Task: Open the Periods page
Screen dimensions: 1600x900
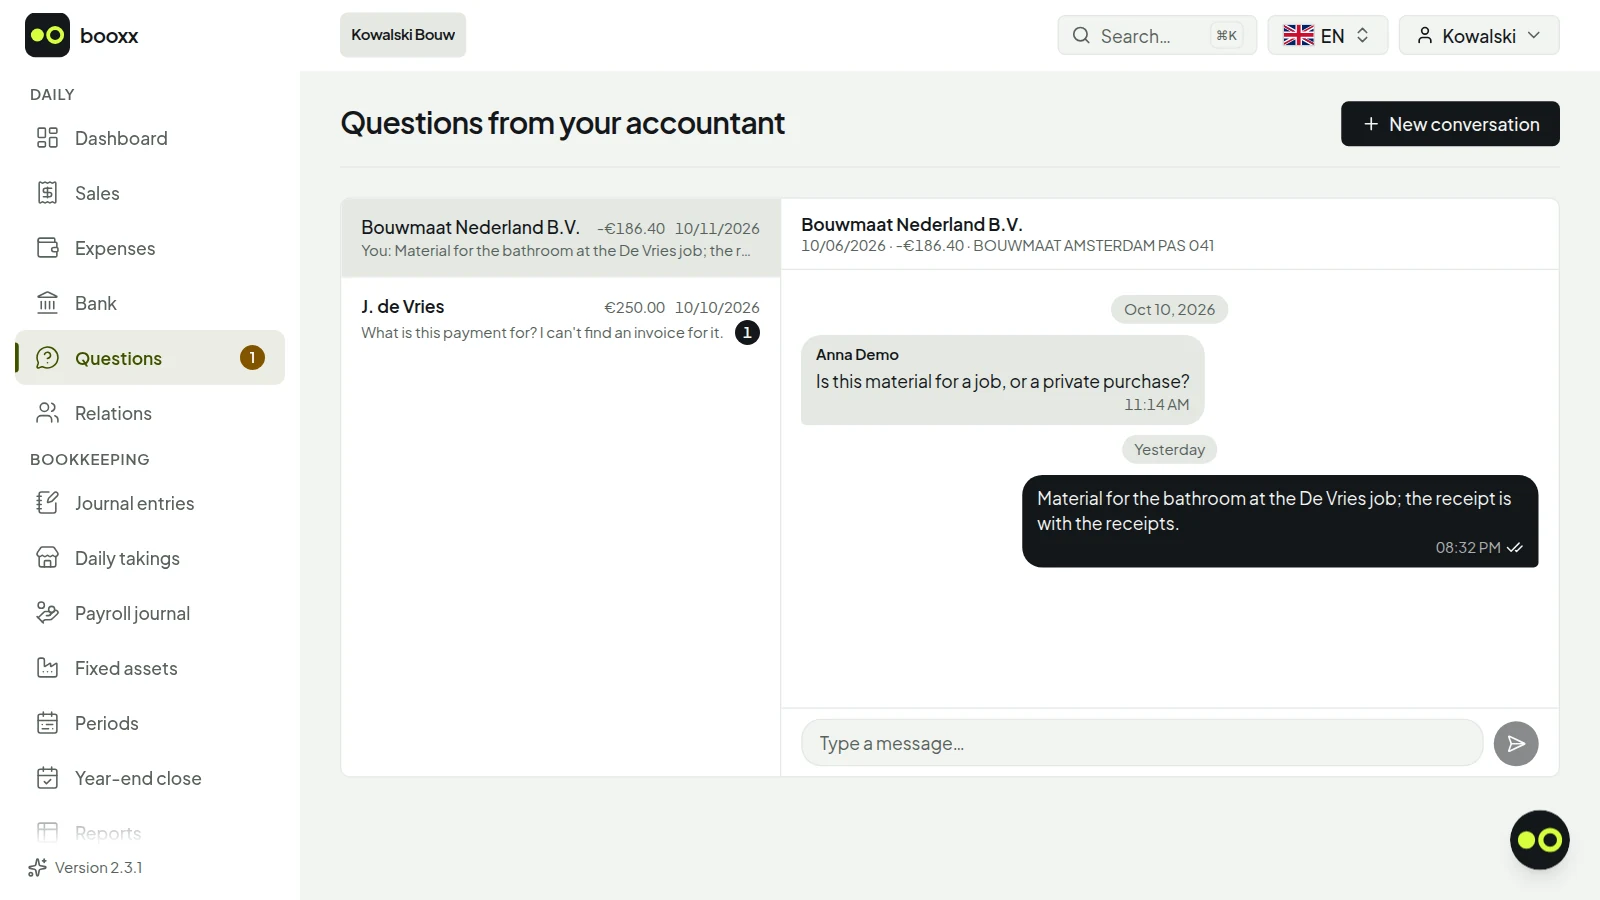Action: tap(150, 723)
